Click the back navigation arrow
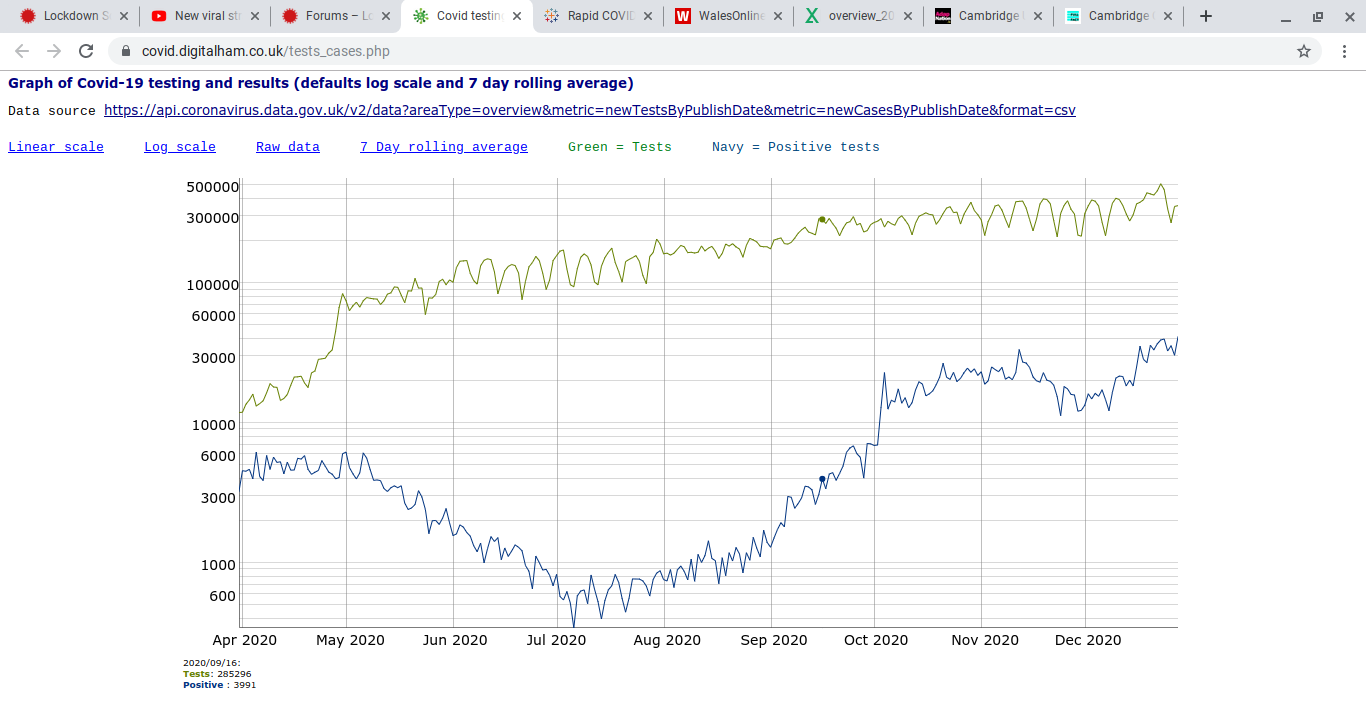1366x712 pixels. click(22, 51)
